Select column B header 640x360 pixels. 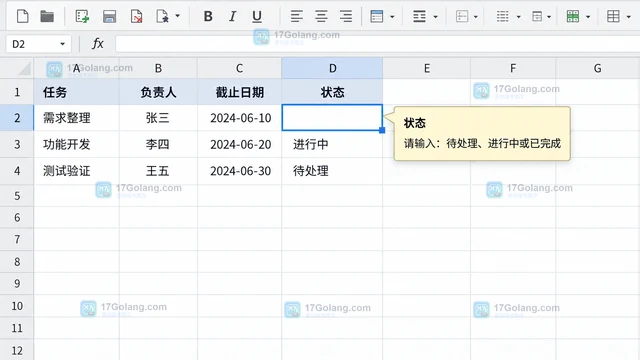[158, 68]
